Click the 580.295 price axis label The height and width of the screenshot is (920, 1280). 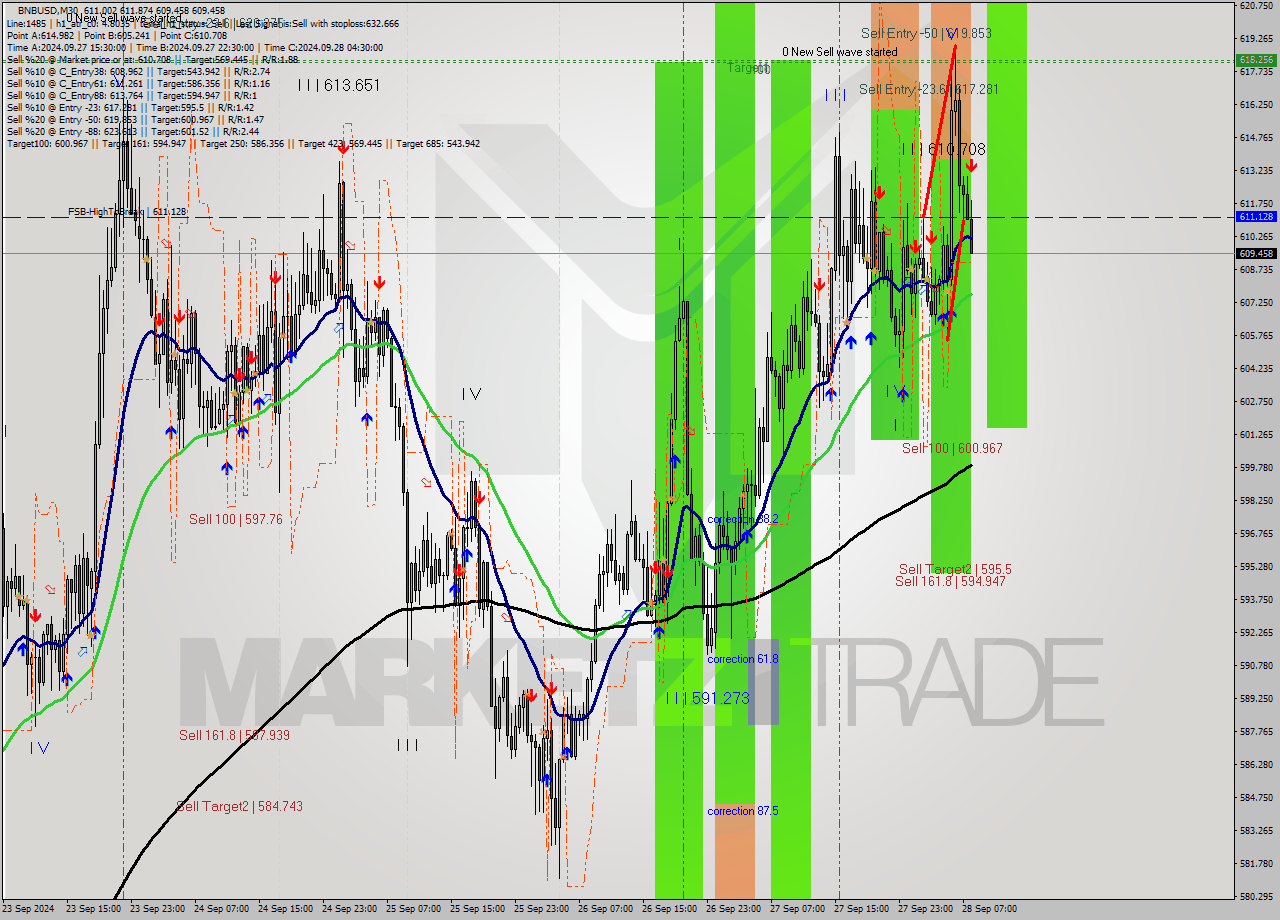pyautogui.click(x=1256, y=896)
